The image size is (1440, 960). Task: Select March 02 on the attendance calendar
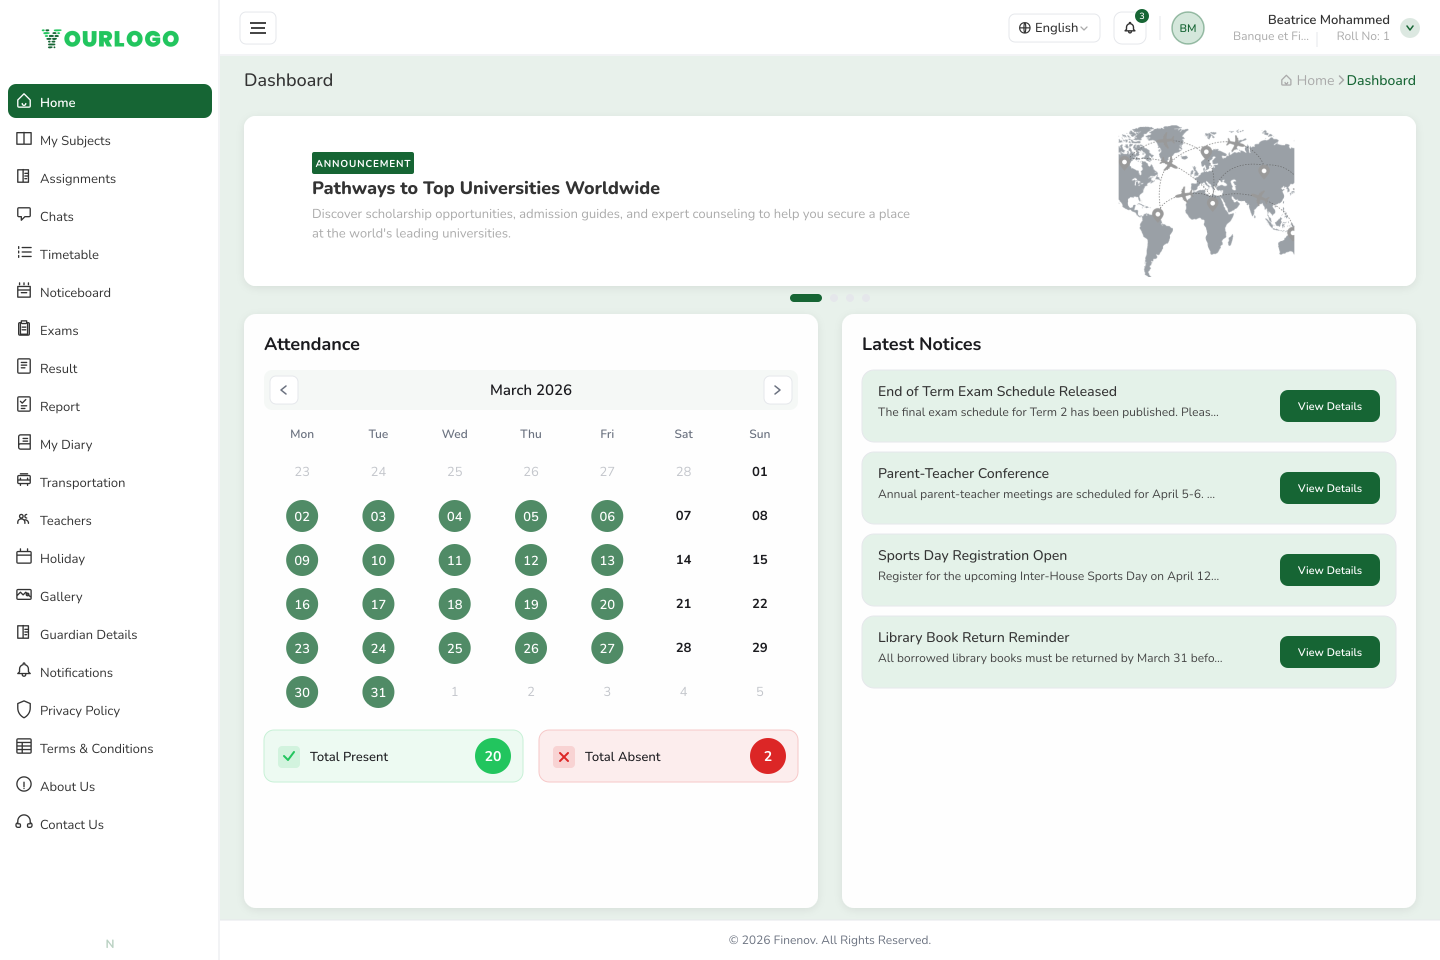pos(302,516)
